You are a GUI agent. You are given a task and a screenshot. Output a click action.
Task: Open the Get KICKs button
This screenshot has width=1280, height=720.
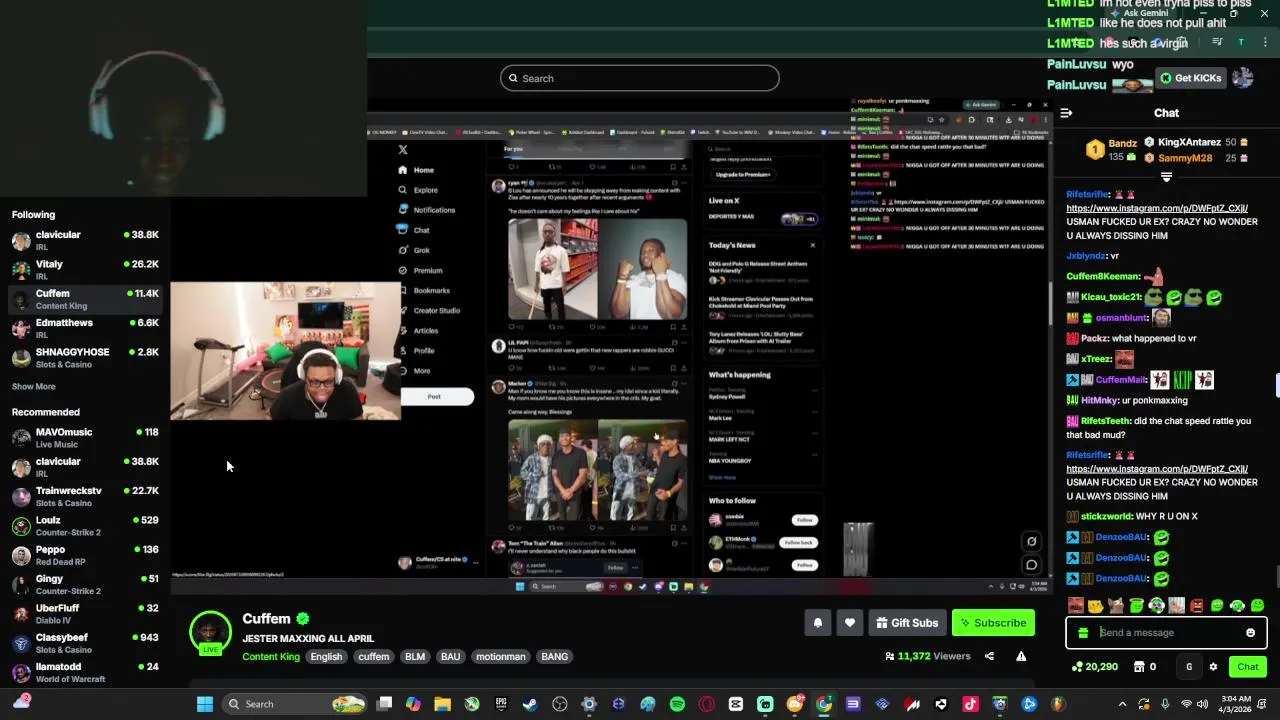point(1190,78)
